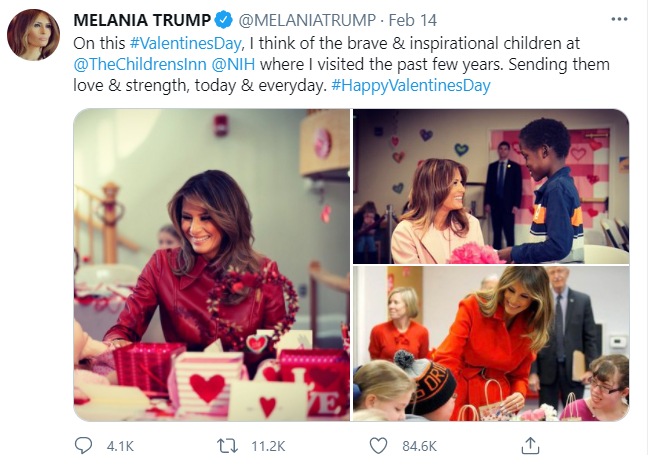Screen dimensions: 661x455
Task: Click the 84.6K likes count
Action: [x=416, y=441]
